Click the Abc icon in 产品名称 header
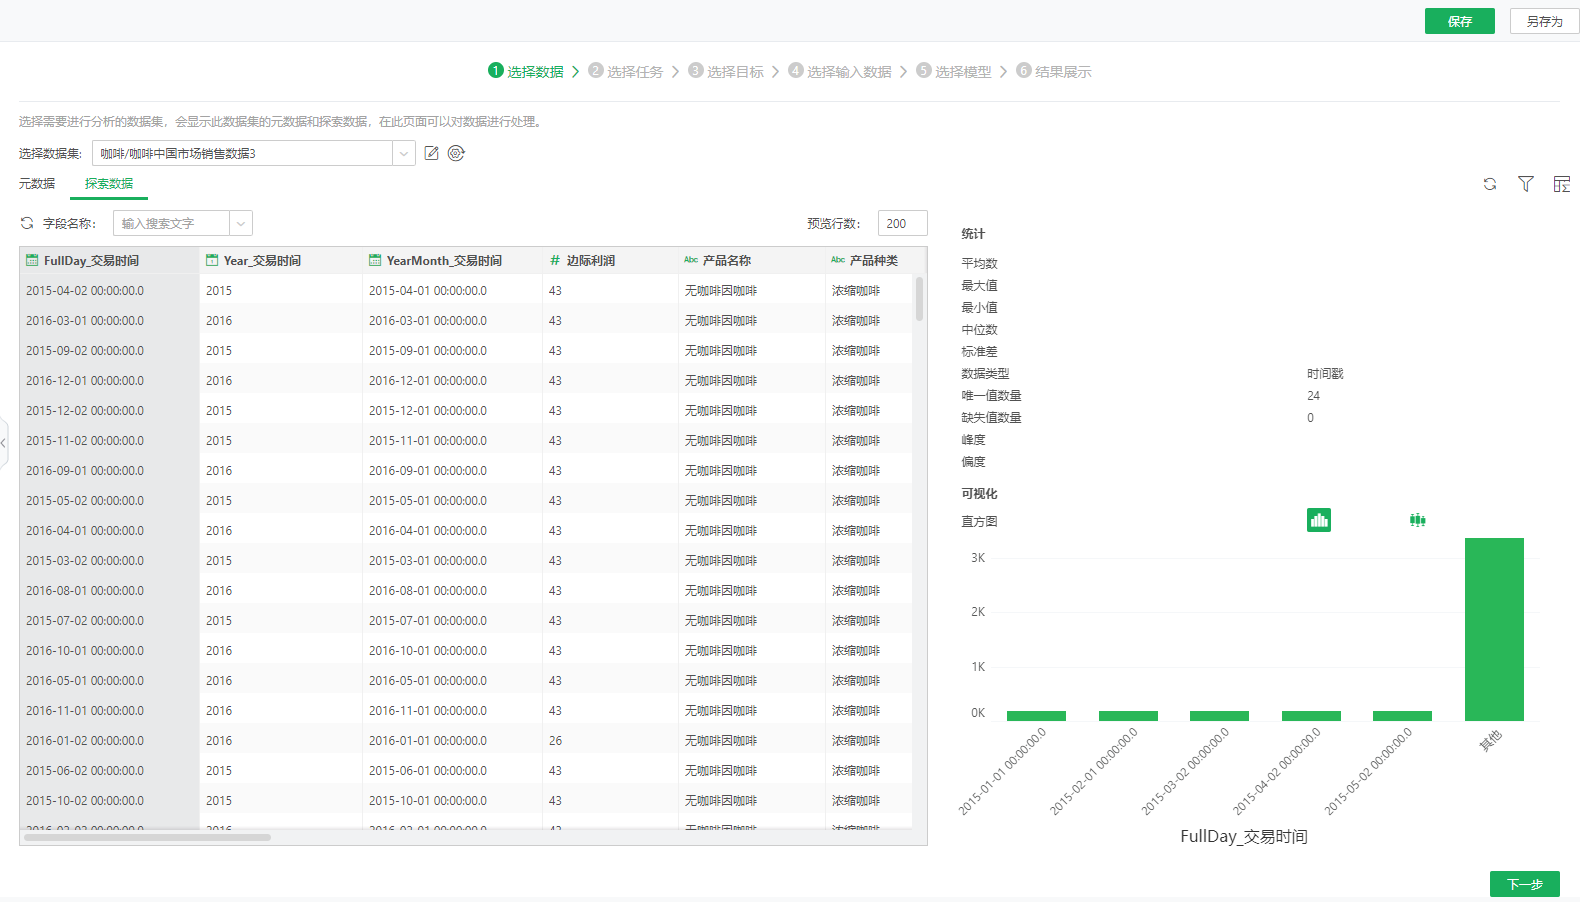 (x=691, y=260)
